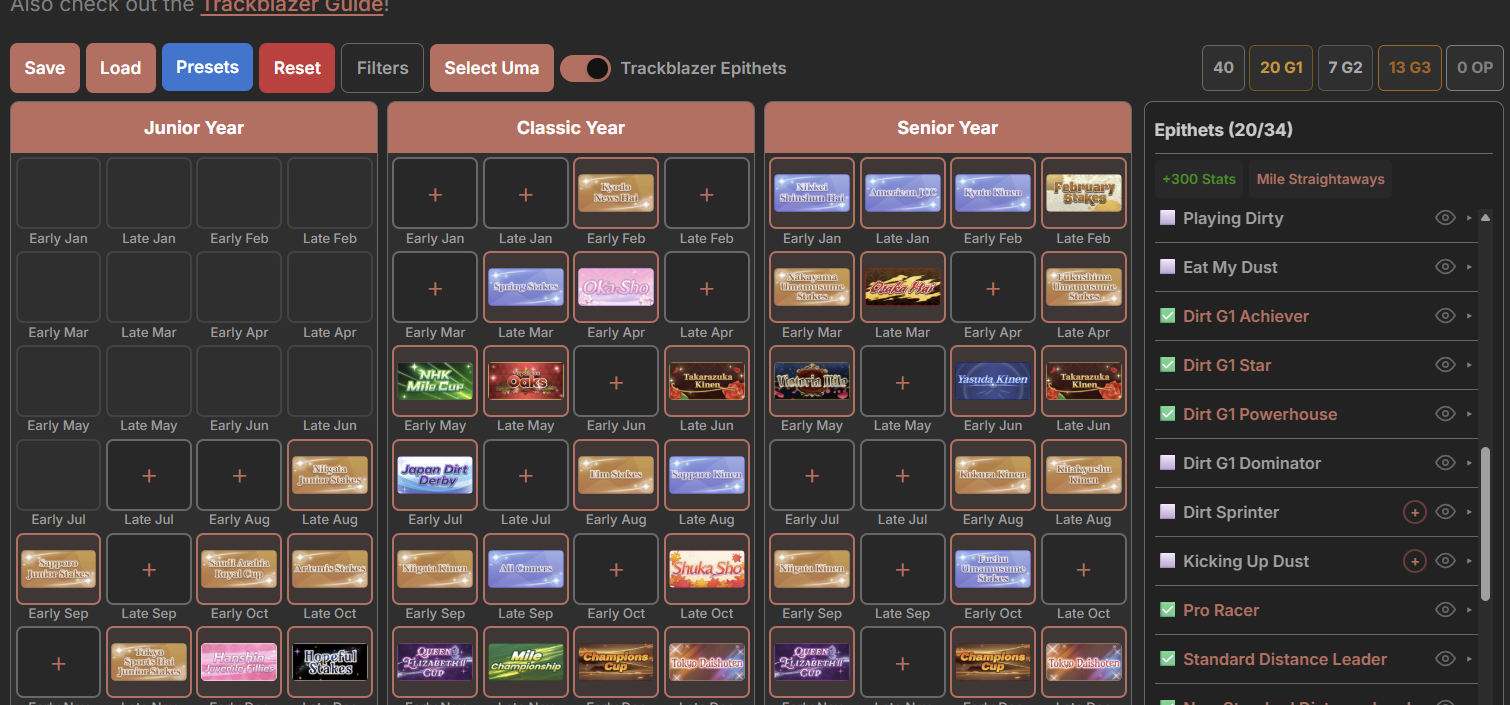Click the Victoria Mile race tile

812,381
